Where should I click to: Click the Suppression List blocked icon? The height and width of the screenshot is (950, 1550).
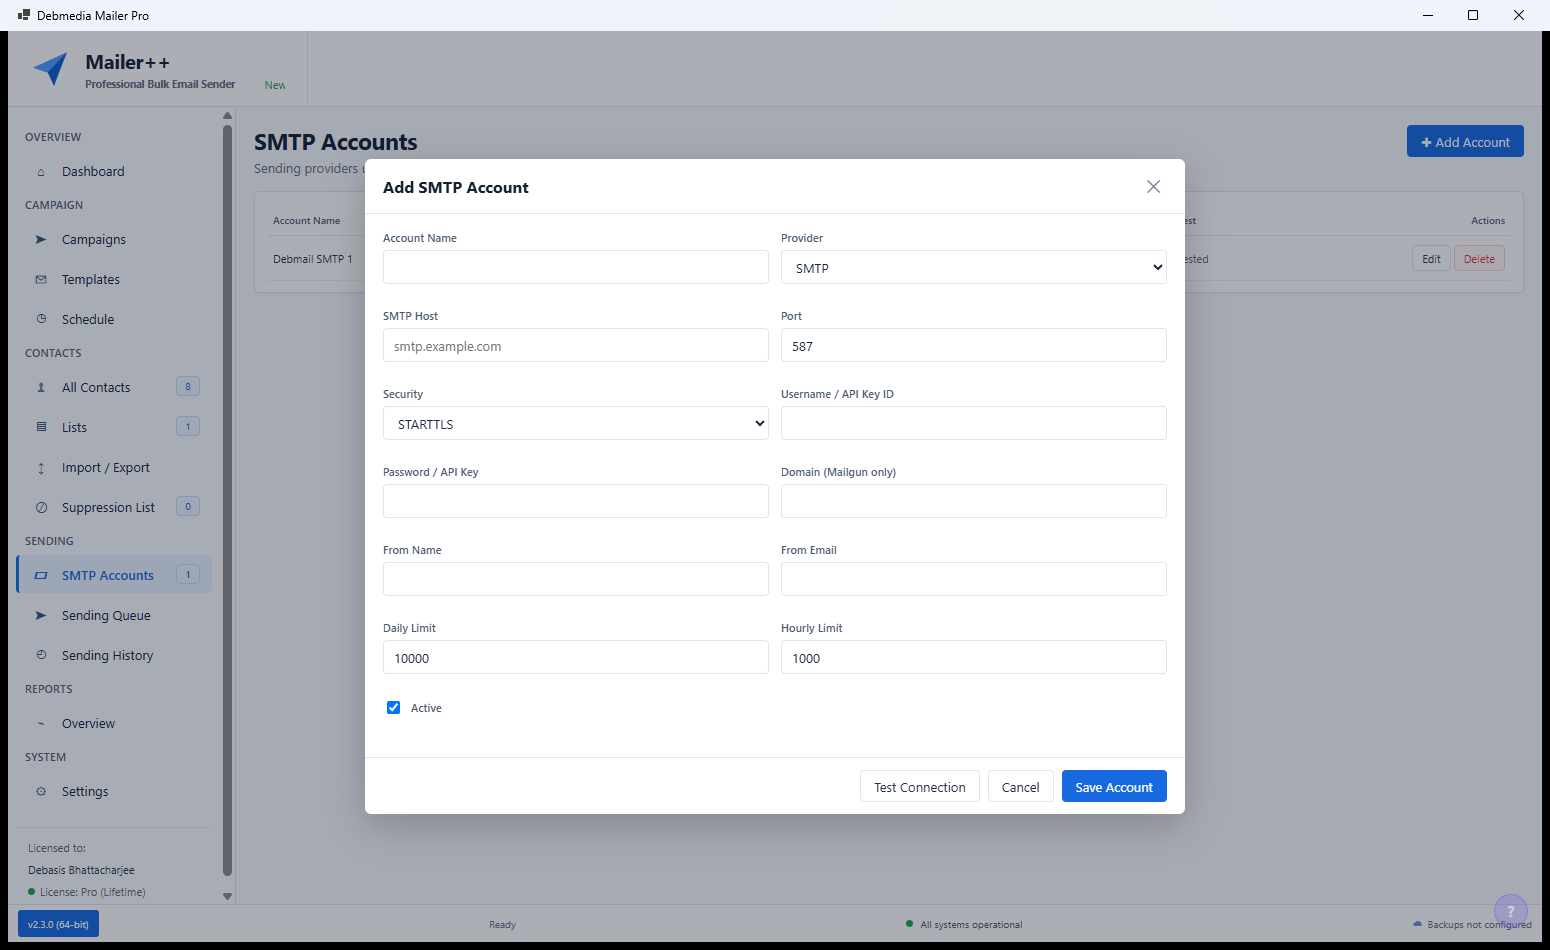click(41, 508)
